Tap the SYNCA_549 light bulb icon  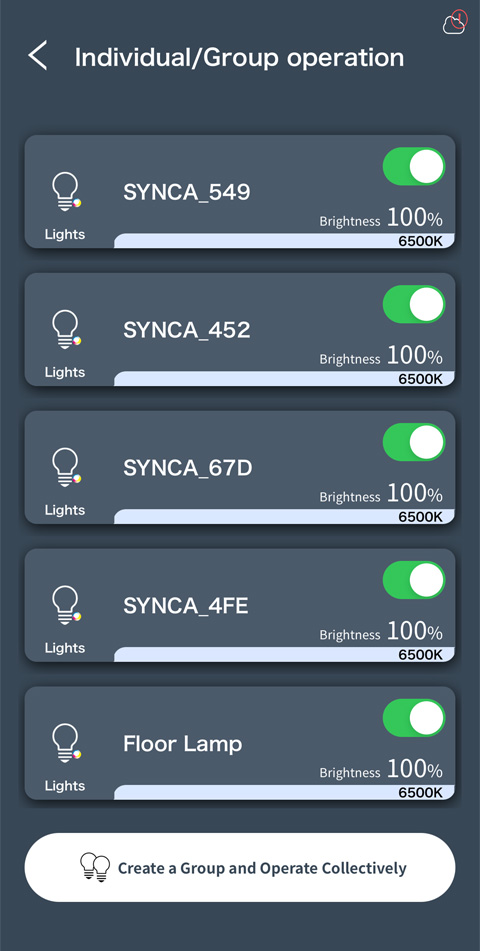66,192
